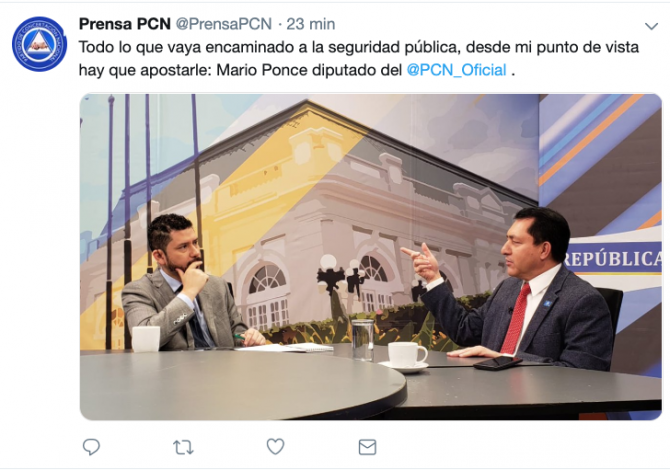
Task: Click the REPÚBLICA sign in the photo
Action: tap(613, 259)
